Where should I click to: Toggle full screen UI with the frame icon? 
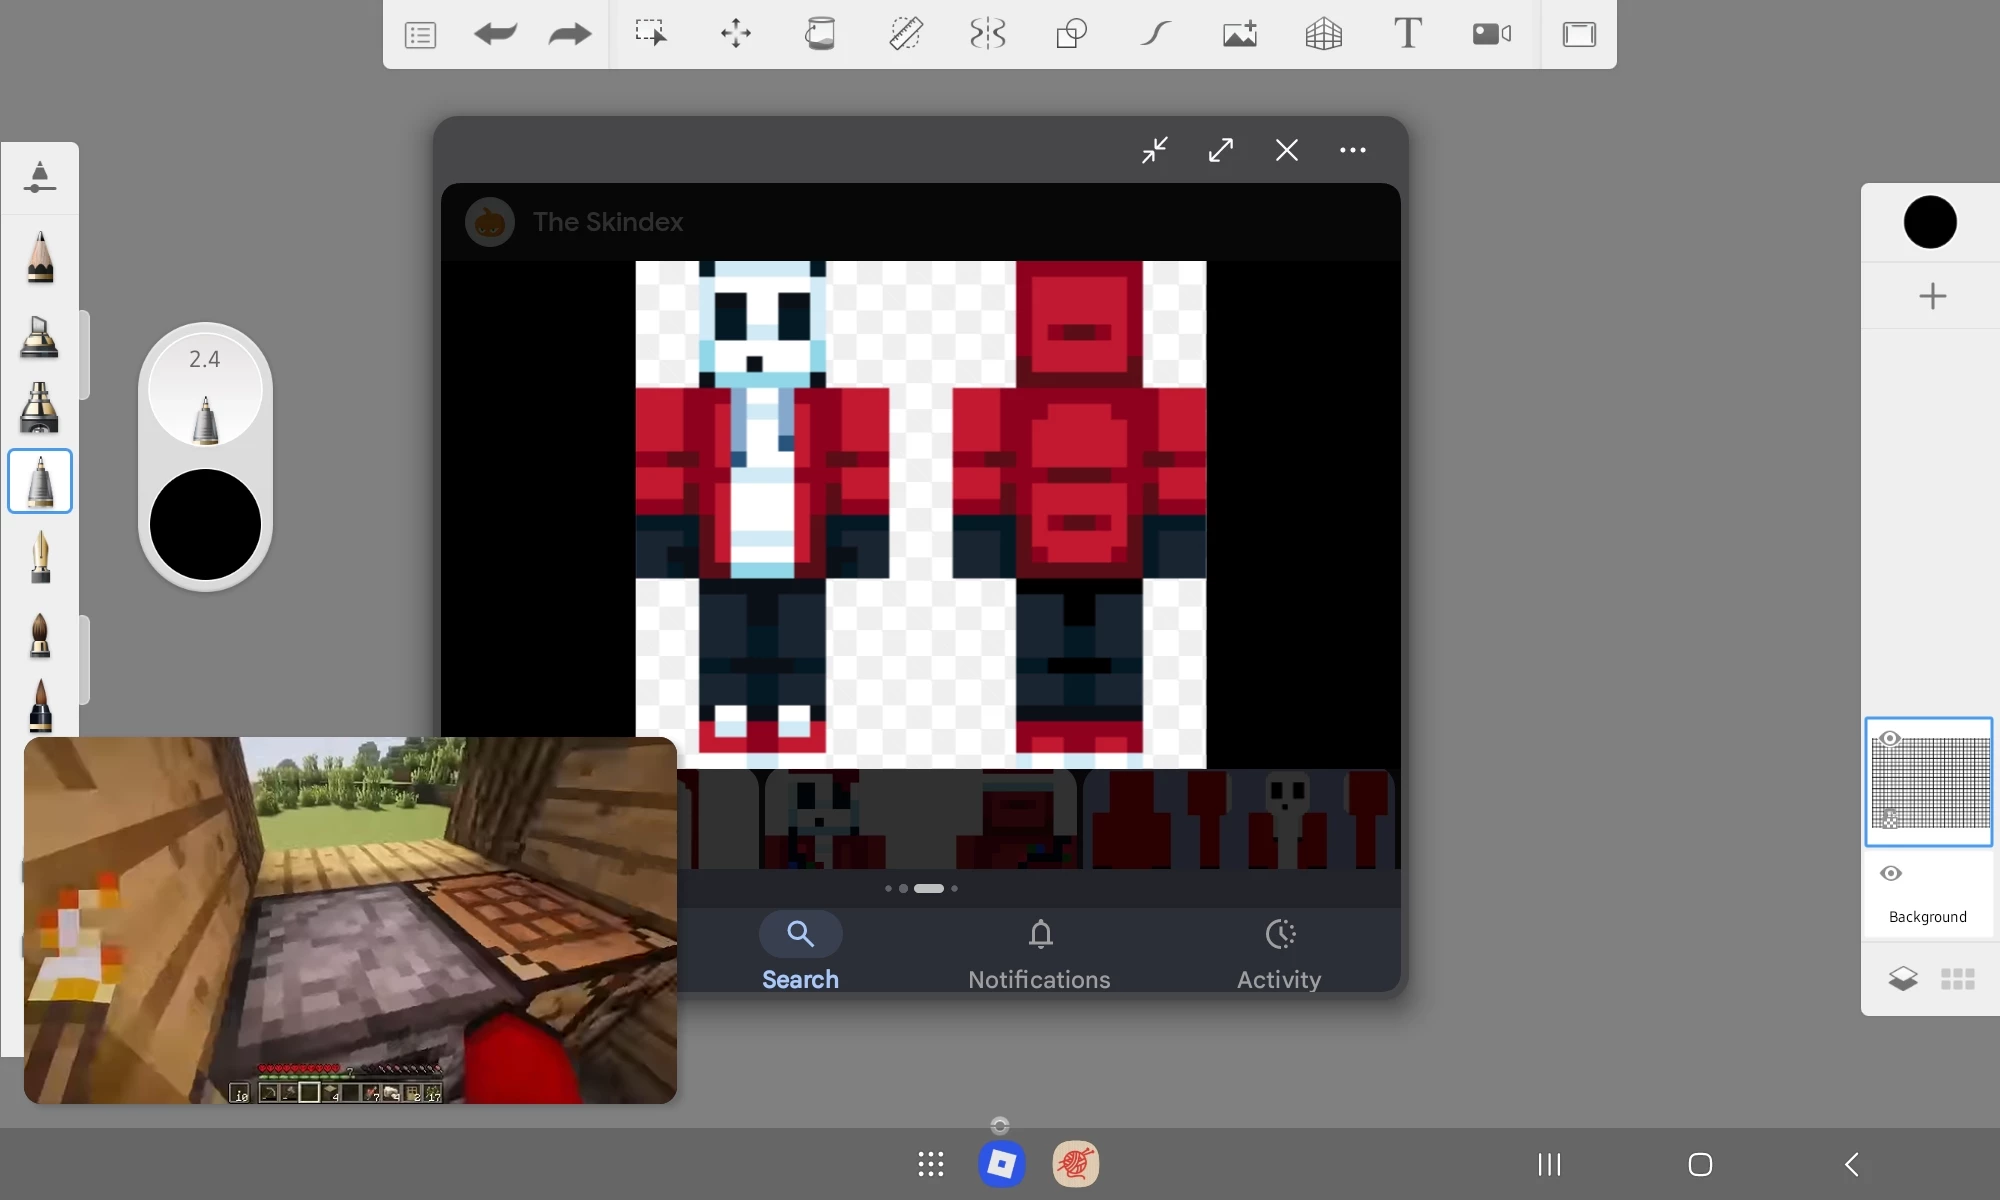point(1579,34)
